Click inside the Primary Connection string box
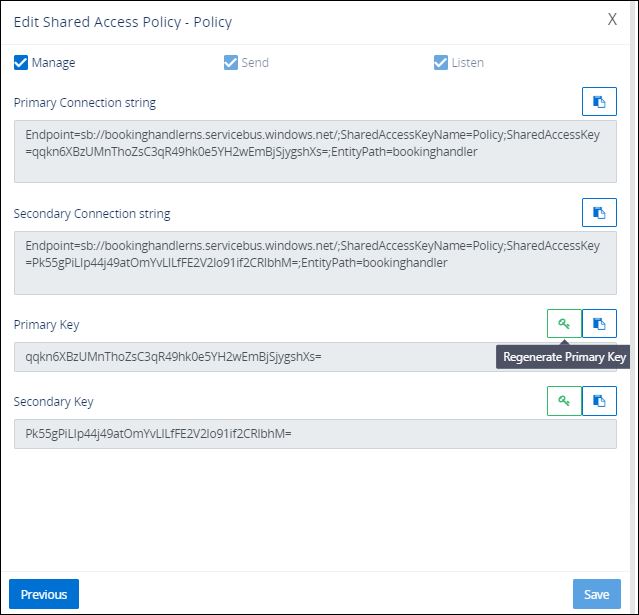 [x=315, y=152]
